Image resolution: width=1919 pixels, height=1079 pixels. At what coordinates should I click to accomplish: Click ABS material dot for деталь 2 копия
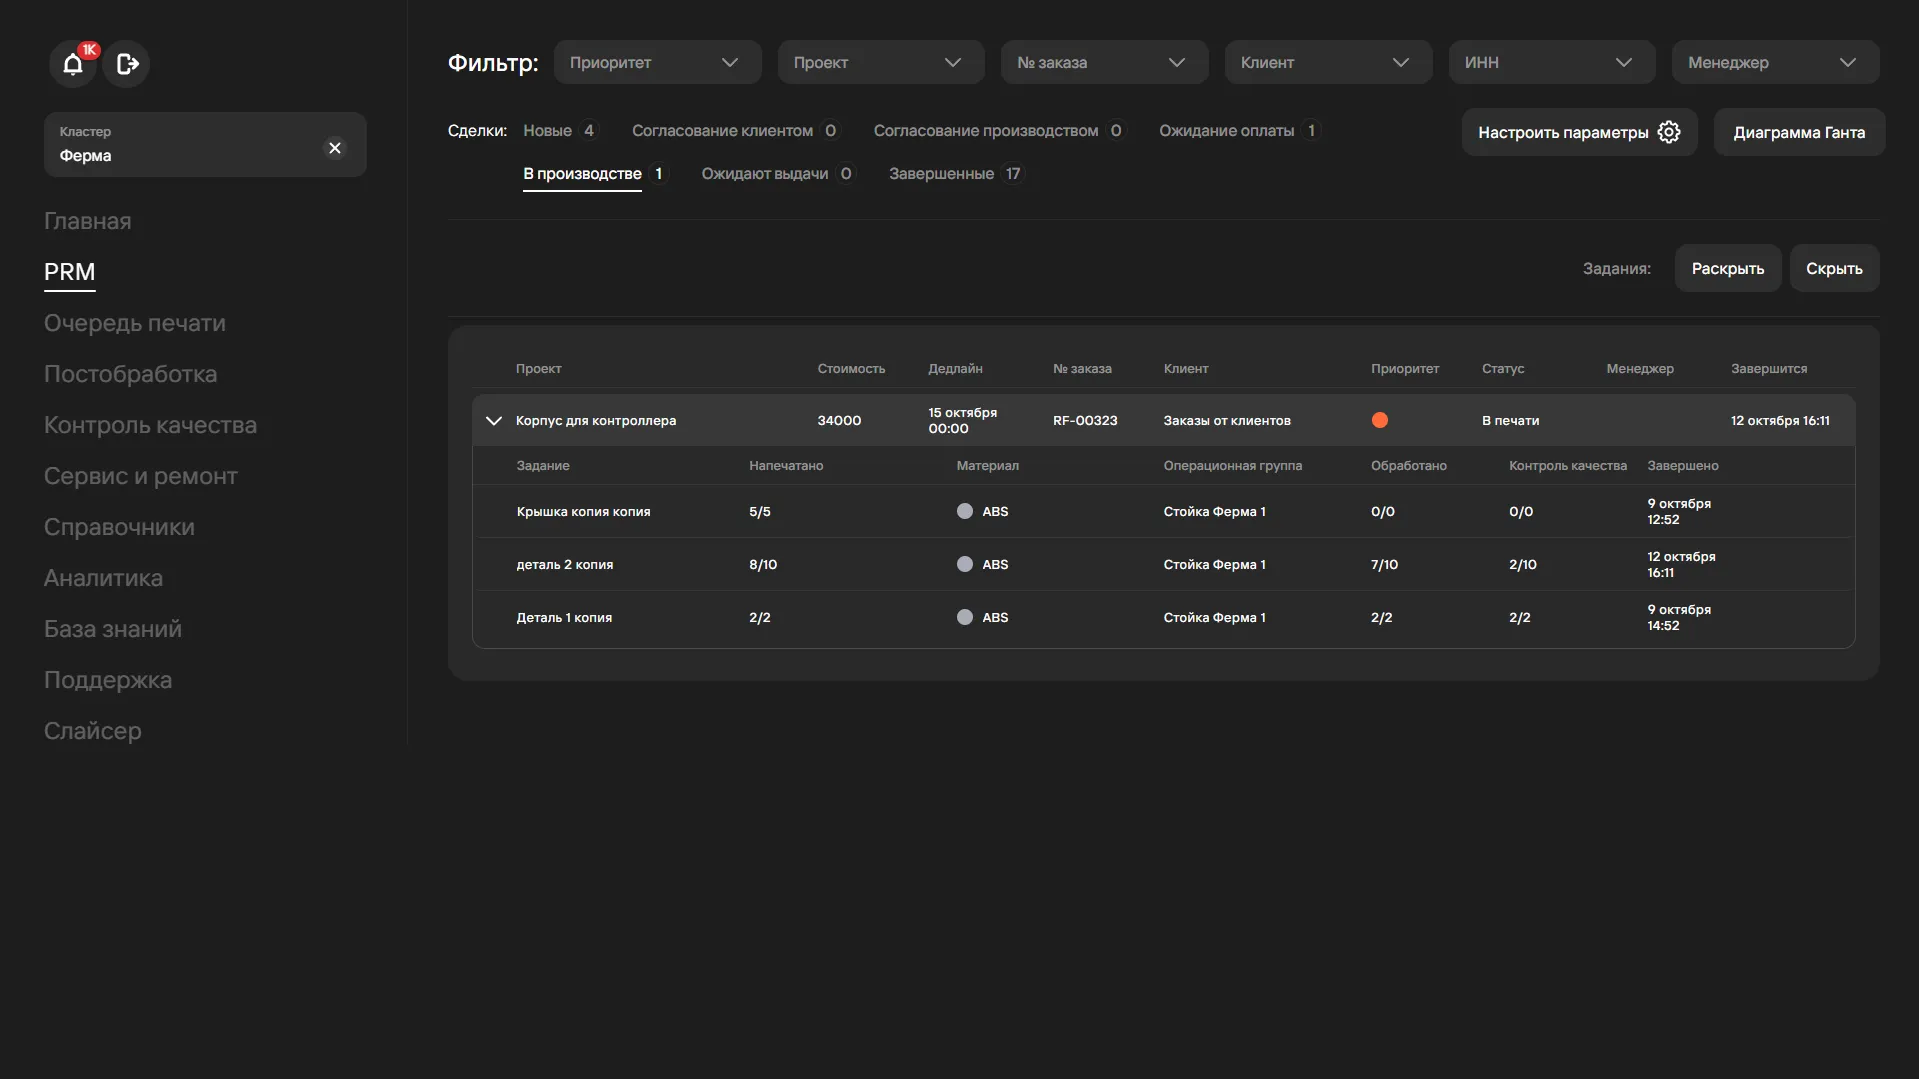tap(964, 565)
